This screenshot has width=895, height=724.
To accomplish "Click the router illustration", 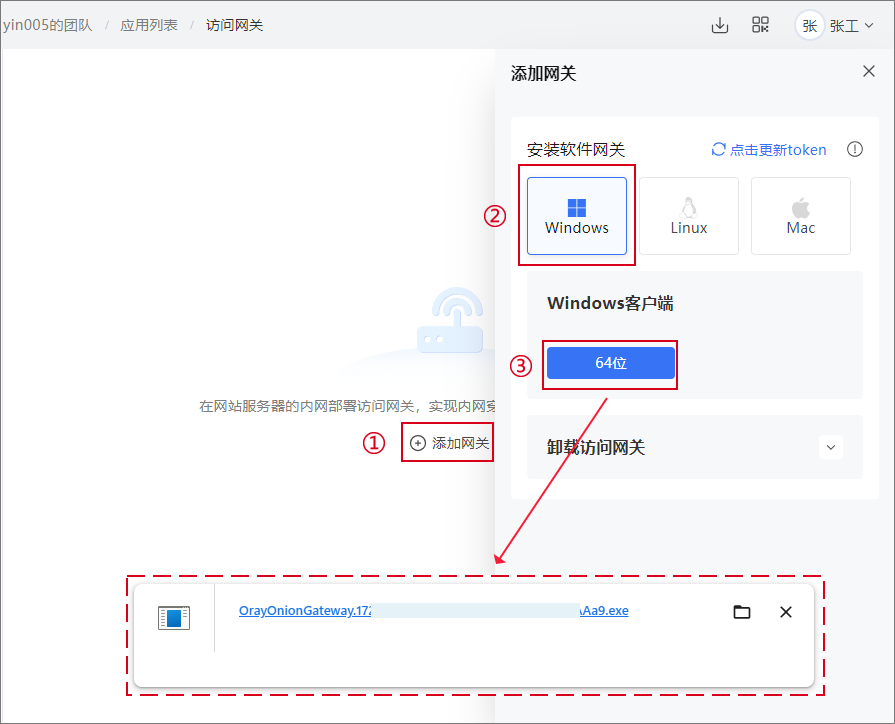I will click(450, 320).
